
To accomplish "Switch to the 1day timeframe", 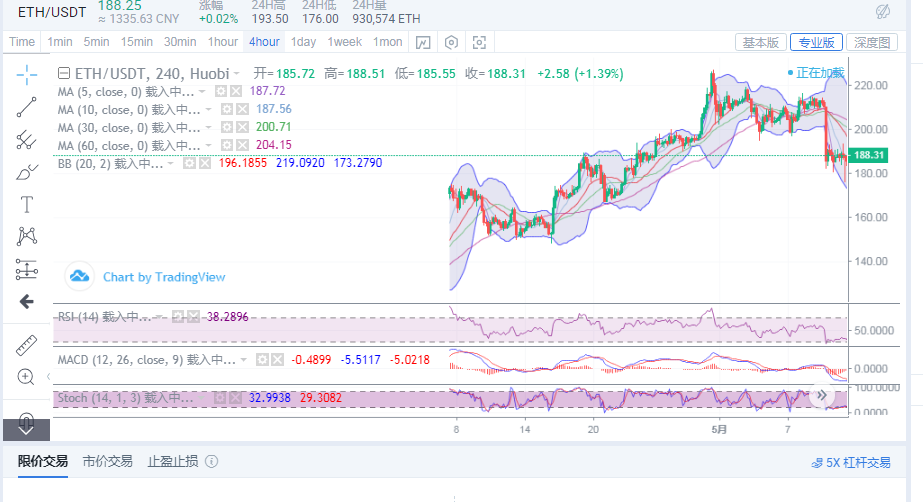I will click(x=303, y=42).
